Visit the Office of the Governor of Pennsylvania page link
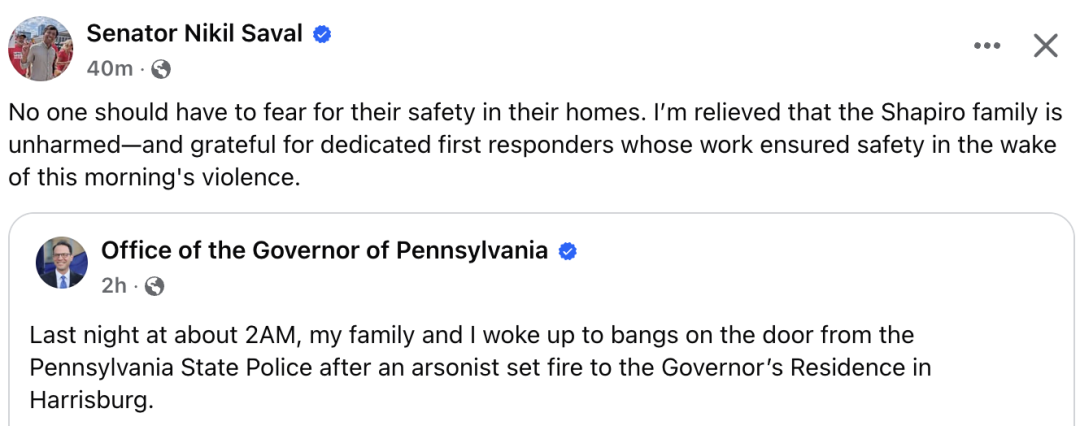The image size is (1080, 426). coord(324,251)
